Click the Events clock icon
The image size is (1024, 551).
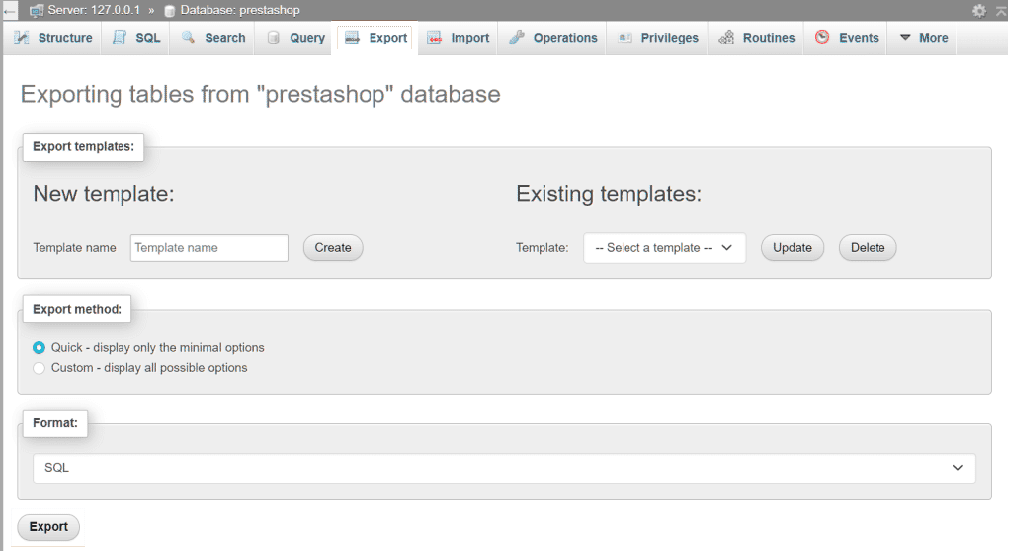point(822,38)
